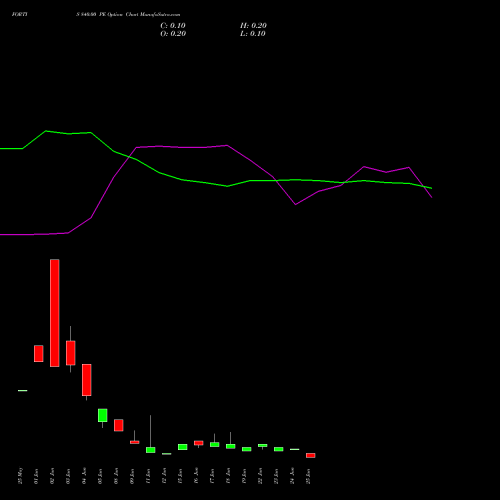Screen dimensions: 500x500
Task: Click the high value H: 0.20
Action: [x=253, y=26]
